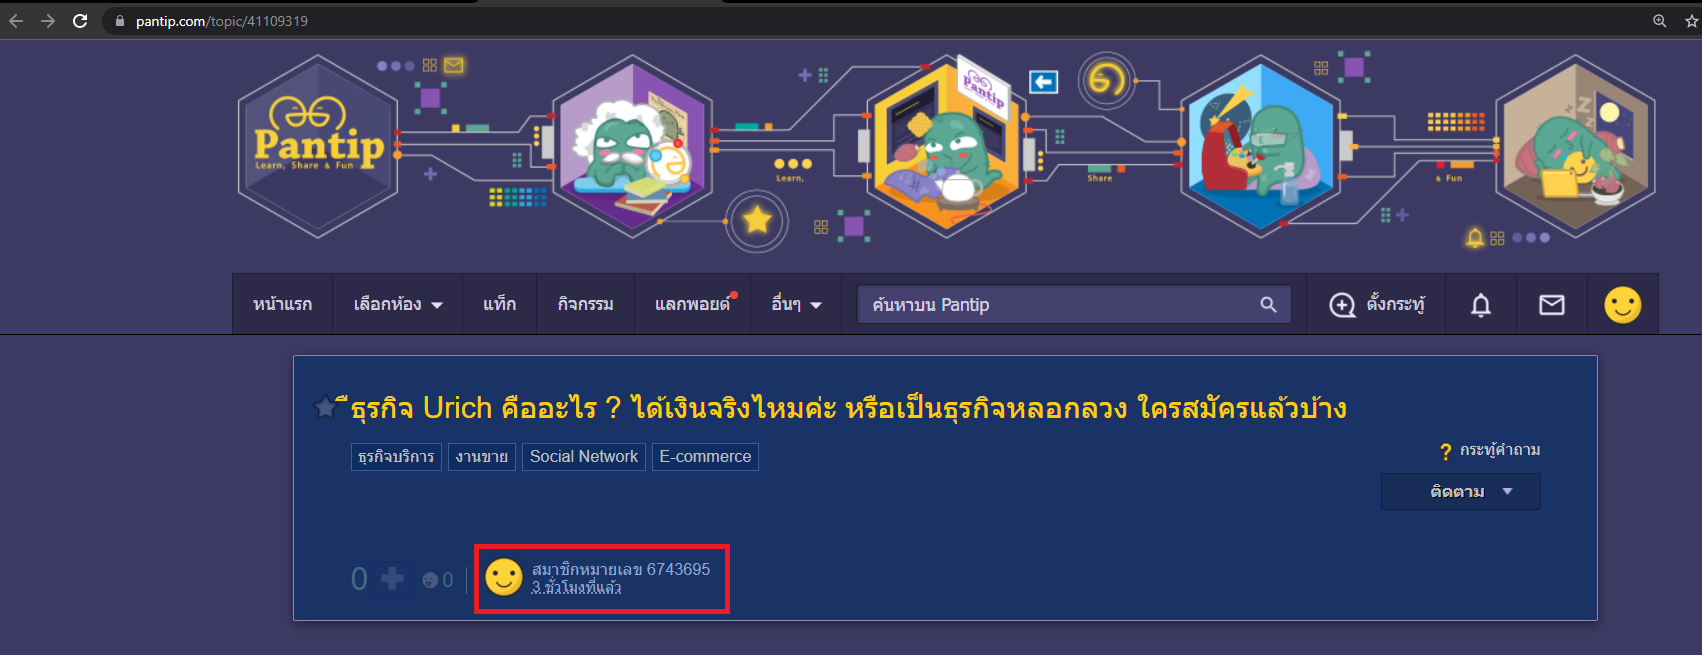Click the ตั้งกระทู้ create topic button
The height and width of the screenshot is (655, 1702).
[x=1376, y=304]
